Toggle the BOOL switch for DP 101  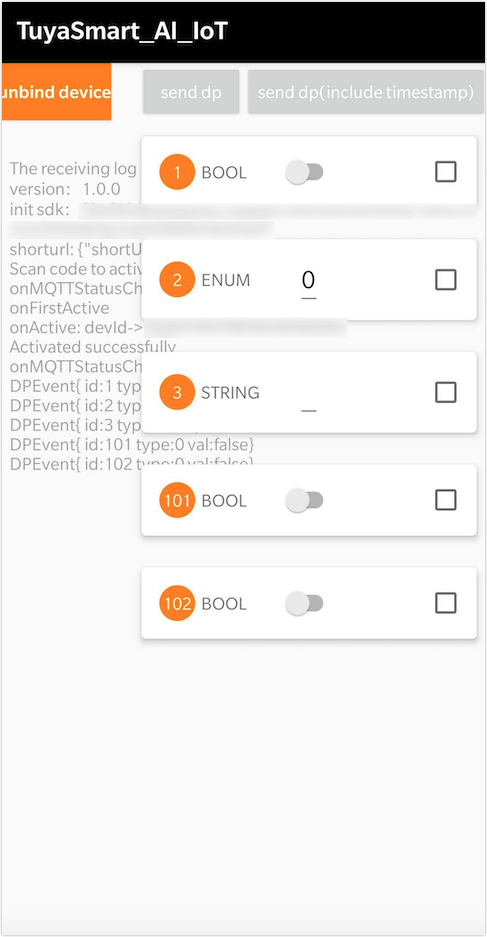point(304,500)
